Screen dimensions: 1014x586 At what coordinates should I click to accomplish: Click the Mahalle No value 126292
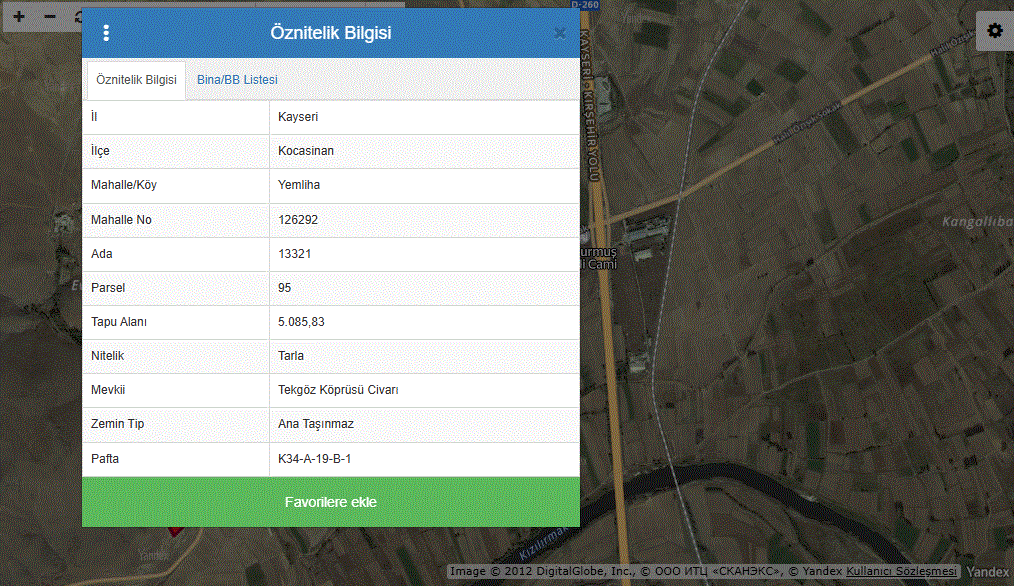click(x=298, y=220)
